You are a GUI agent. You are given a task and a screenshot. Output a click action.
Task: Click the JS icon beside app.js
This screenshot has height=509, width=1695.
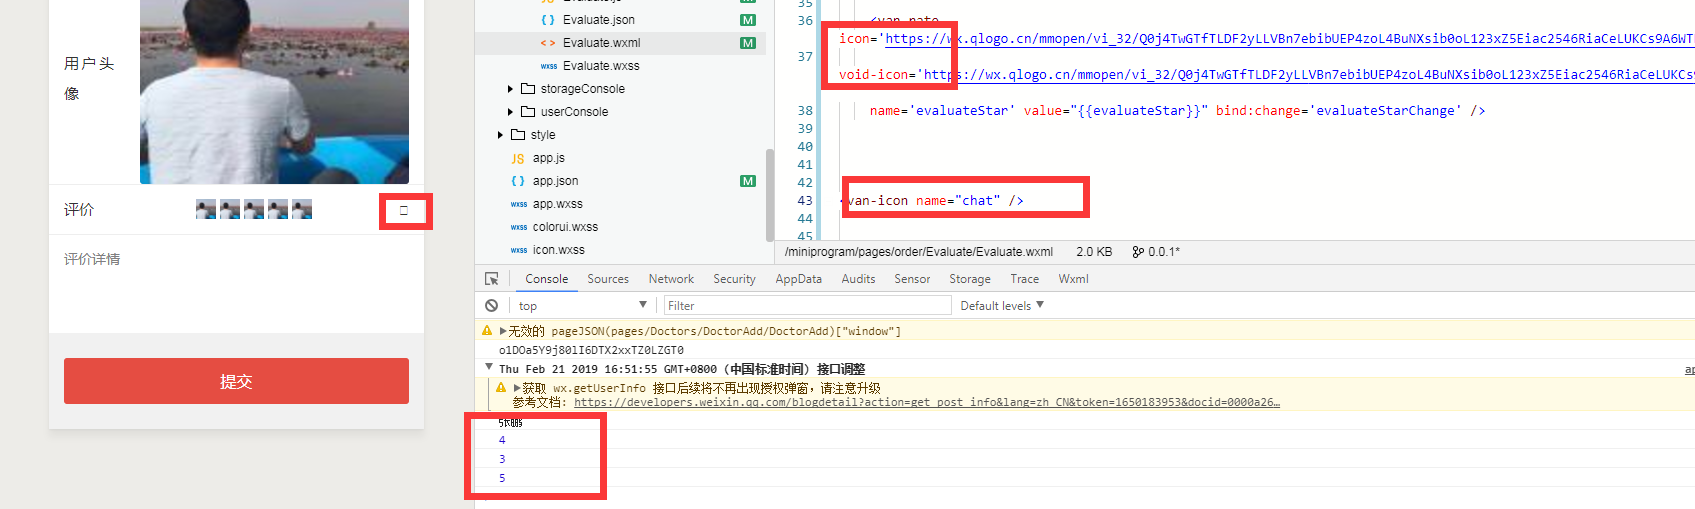pyautogui.click(x=518, y=158)
